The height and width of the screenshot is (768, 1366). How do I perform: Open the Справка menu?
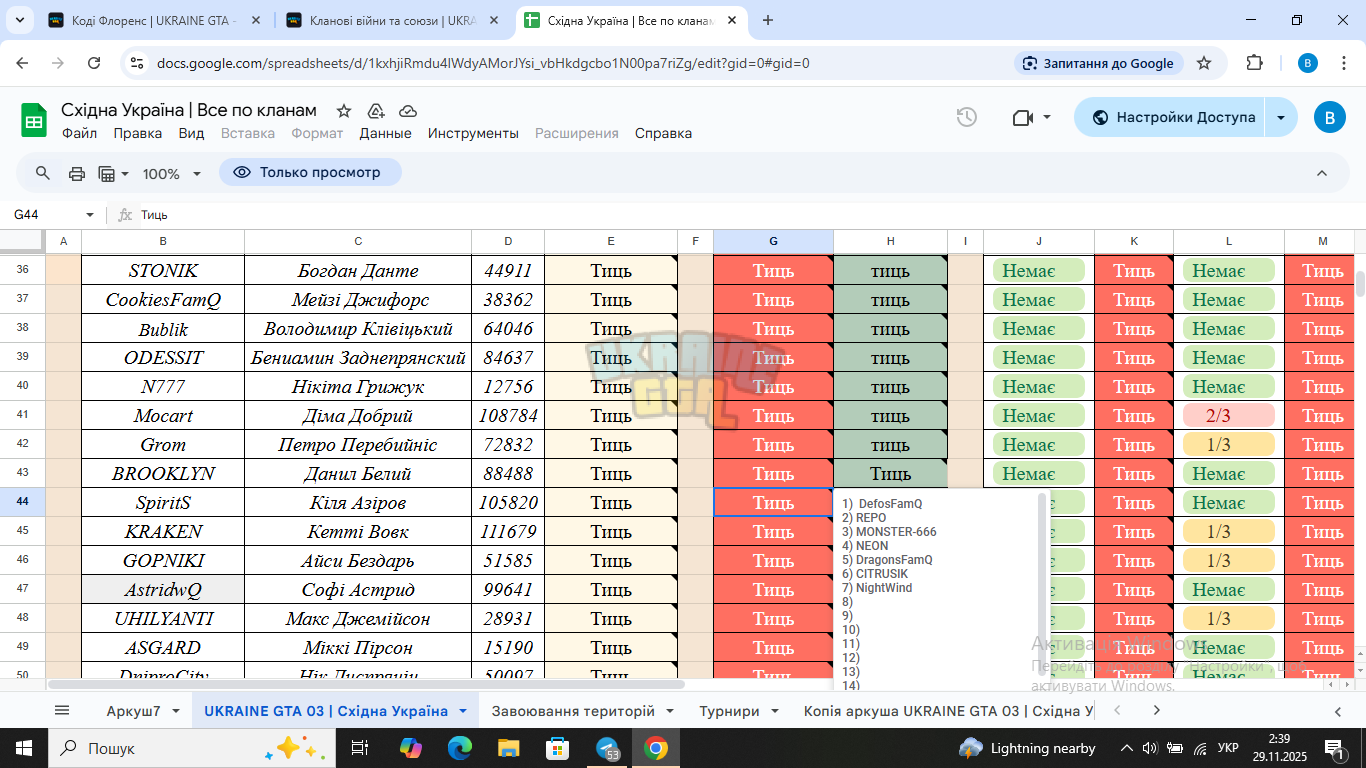663,133
